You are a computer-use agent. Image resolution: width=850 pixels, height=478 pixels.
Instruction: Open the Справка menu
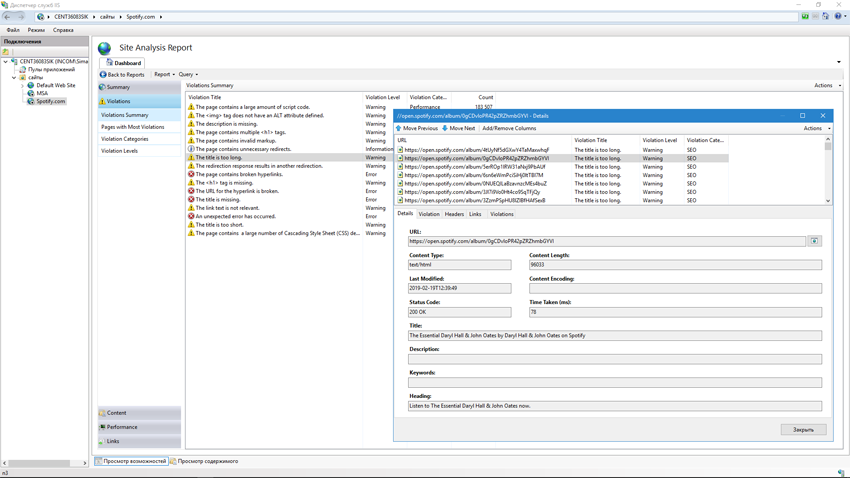63,30
